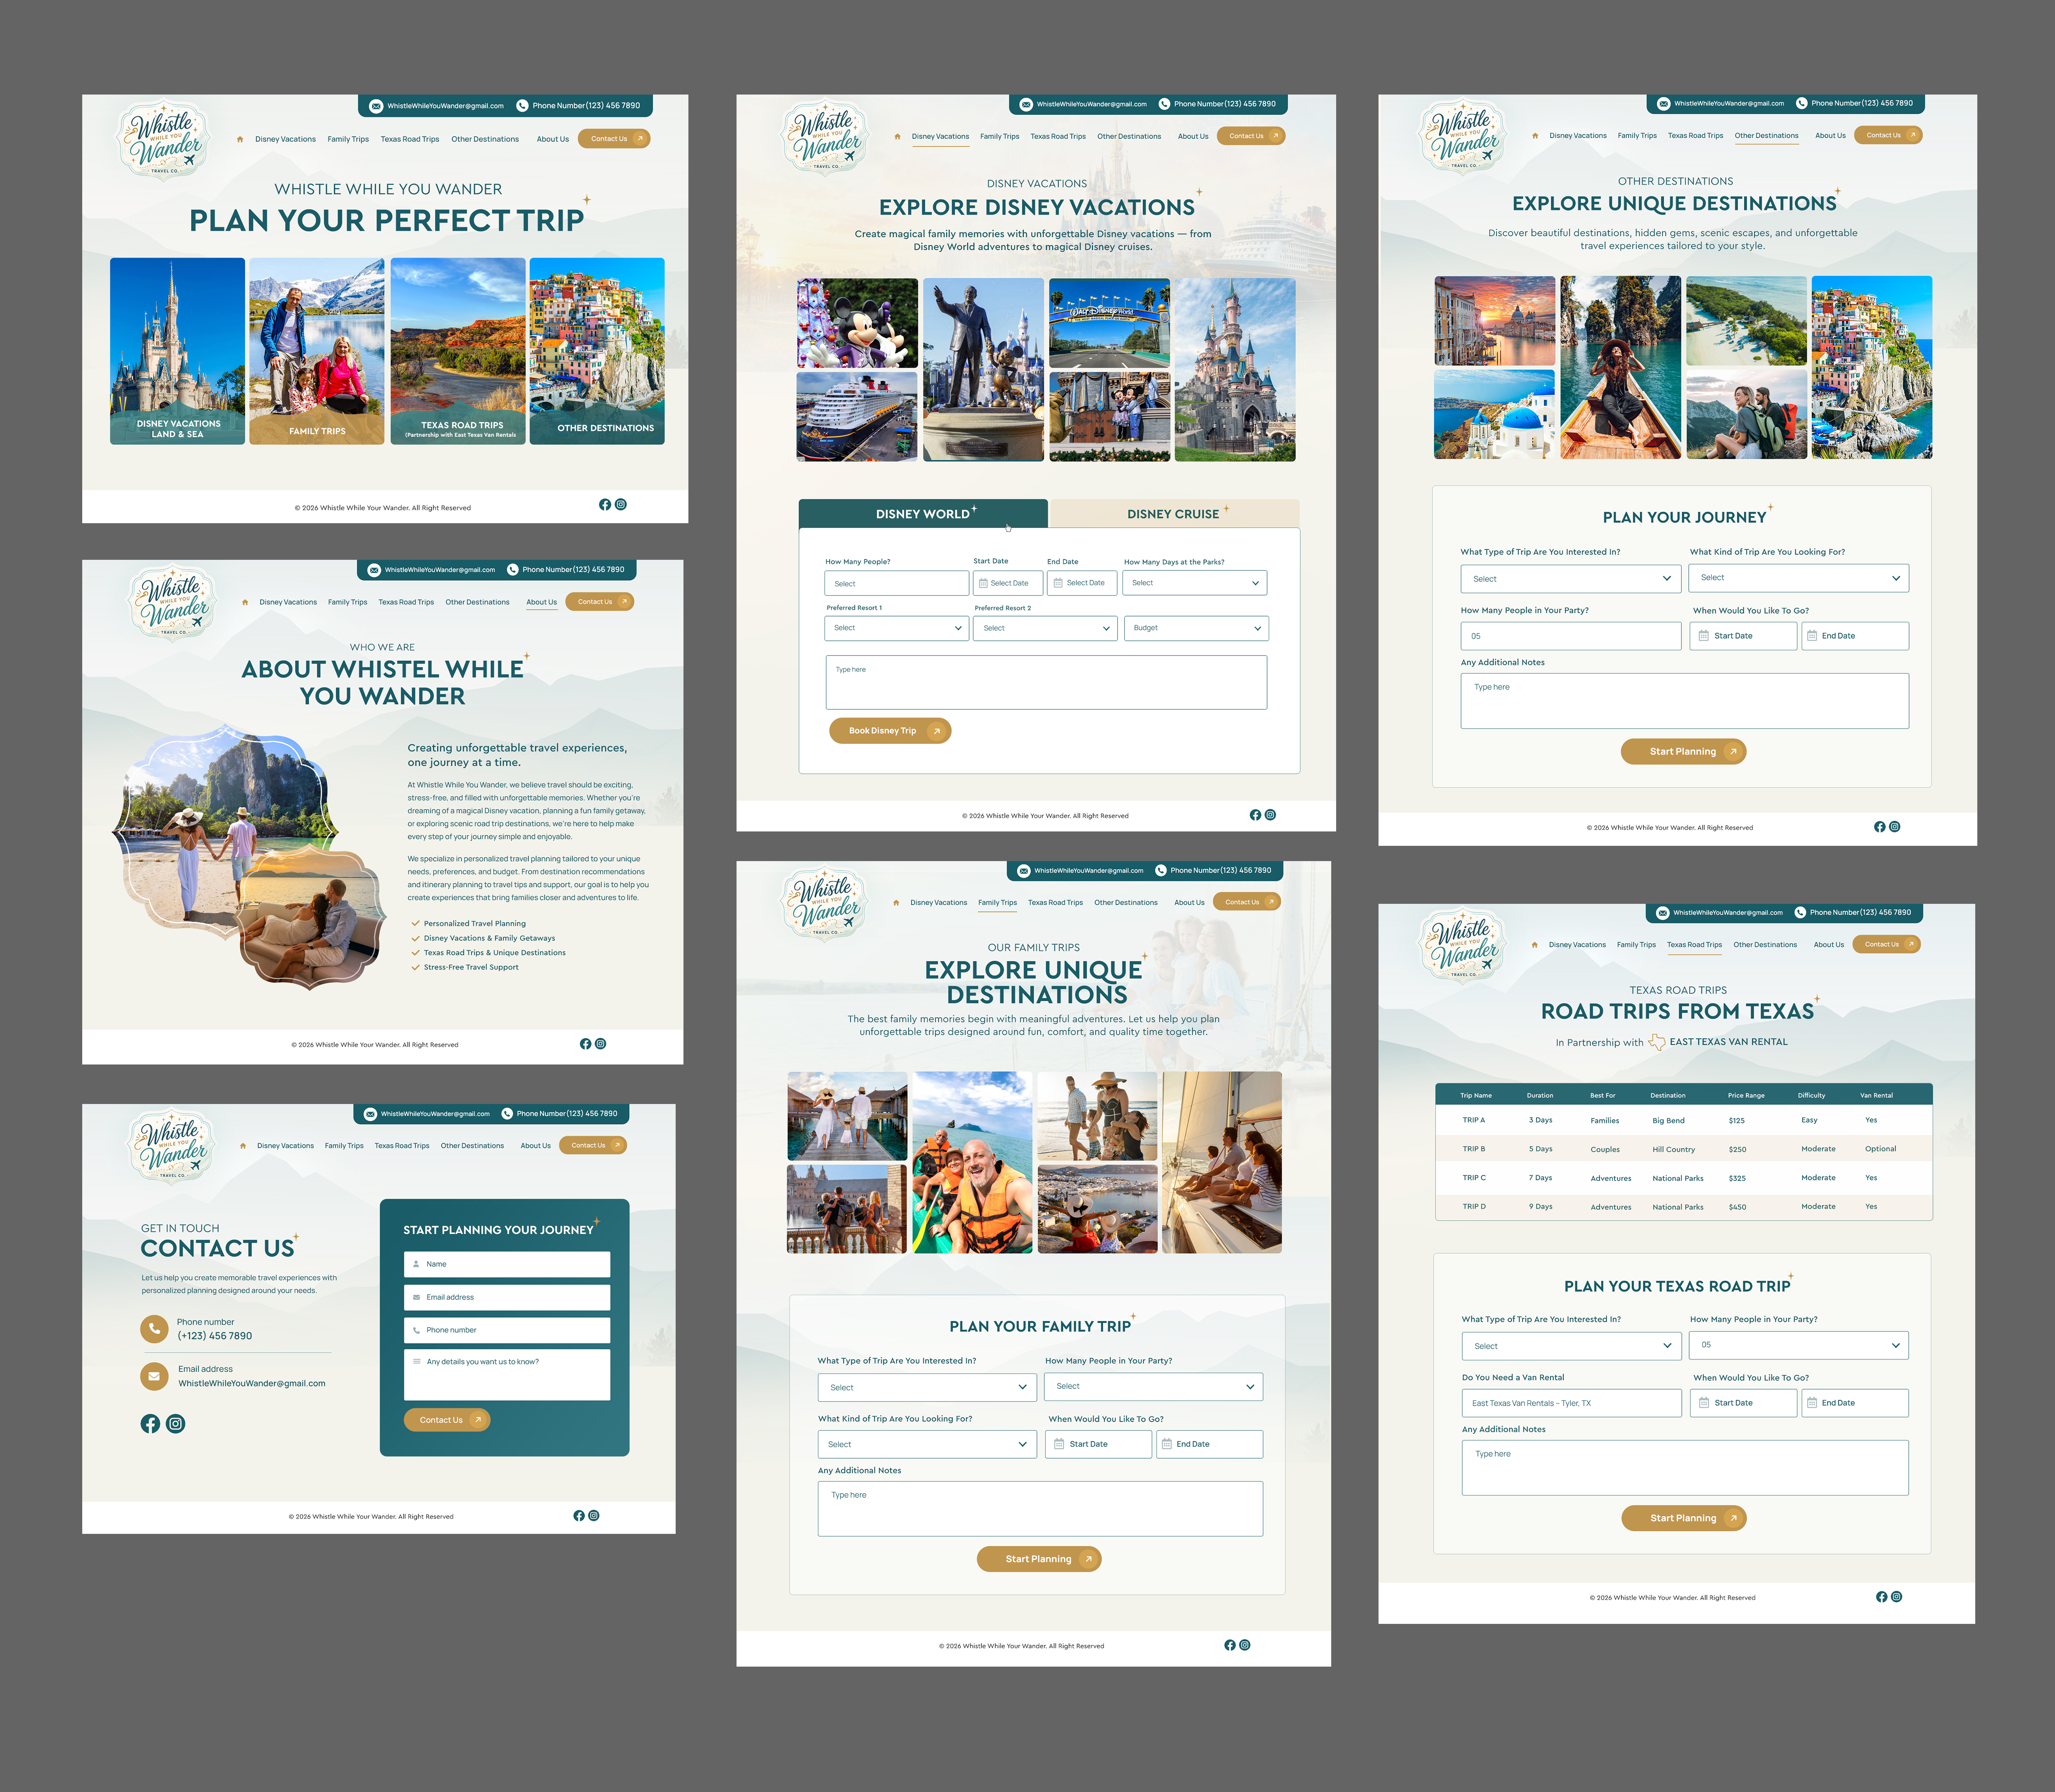This screenshot has height=1792, width=2055.
Task: Click Instagram icon in About page footer
Action: pos(601,1044)
